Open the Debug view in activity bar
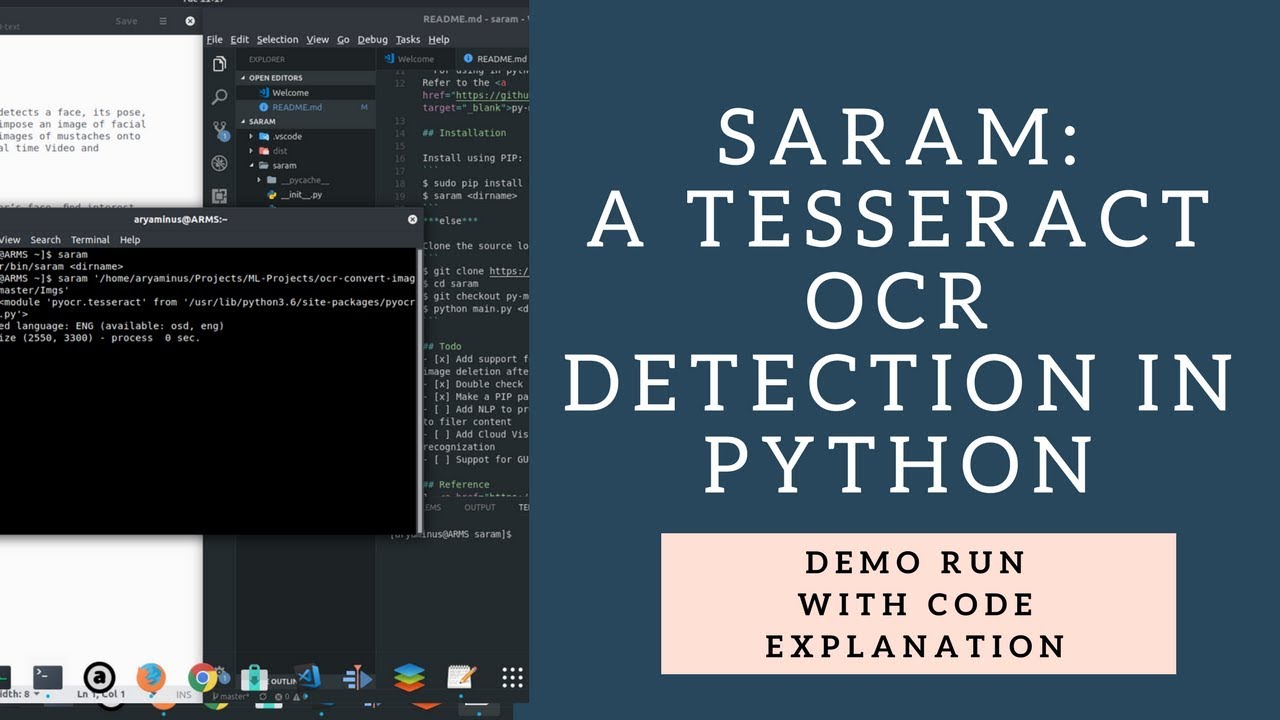 [x=219, y=163]
